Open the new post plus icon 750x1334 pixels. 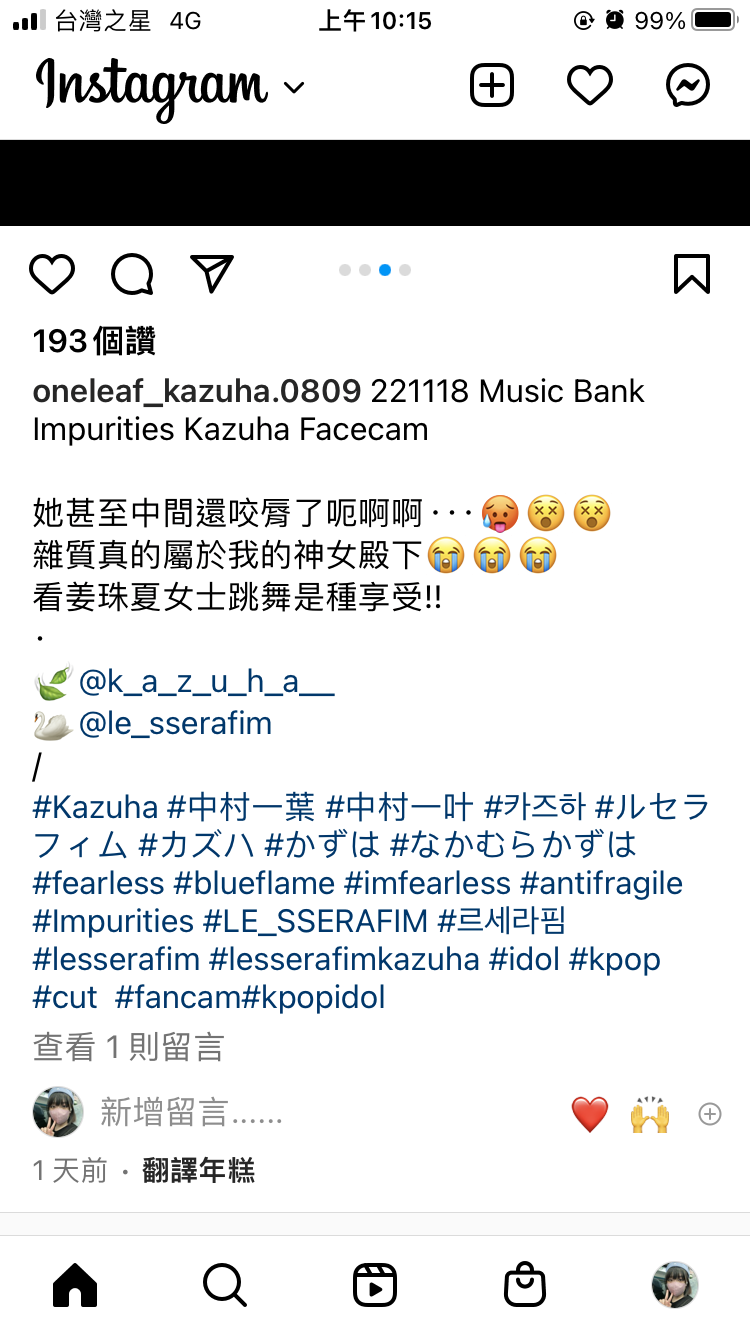tap(492, 86)
